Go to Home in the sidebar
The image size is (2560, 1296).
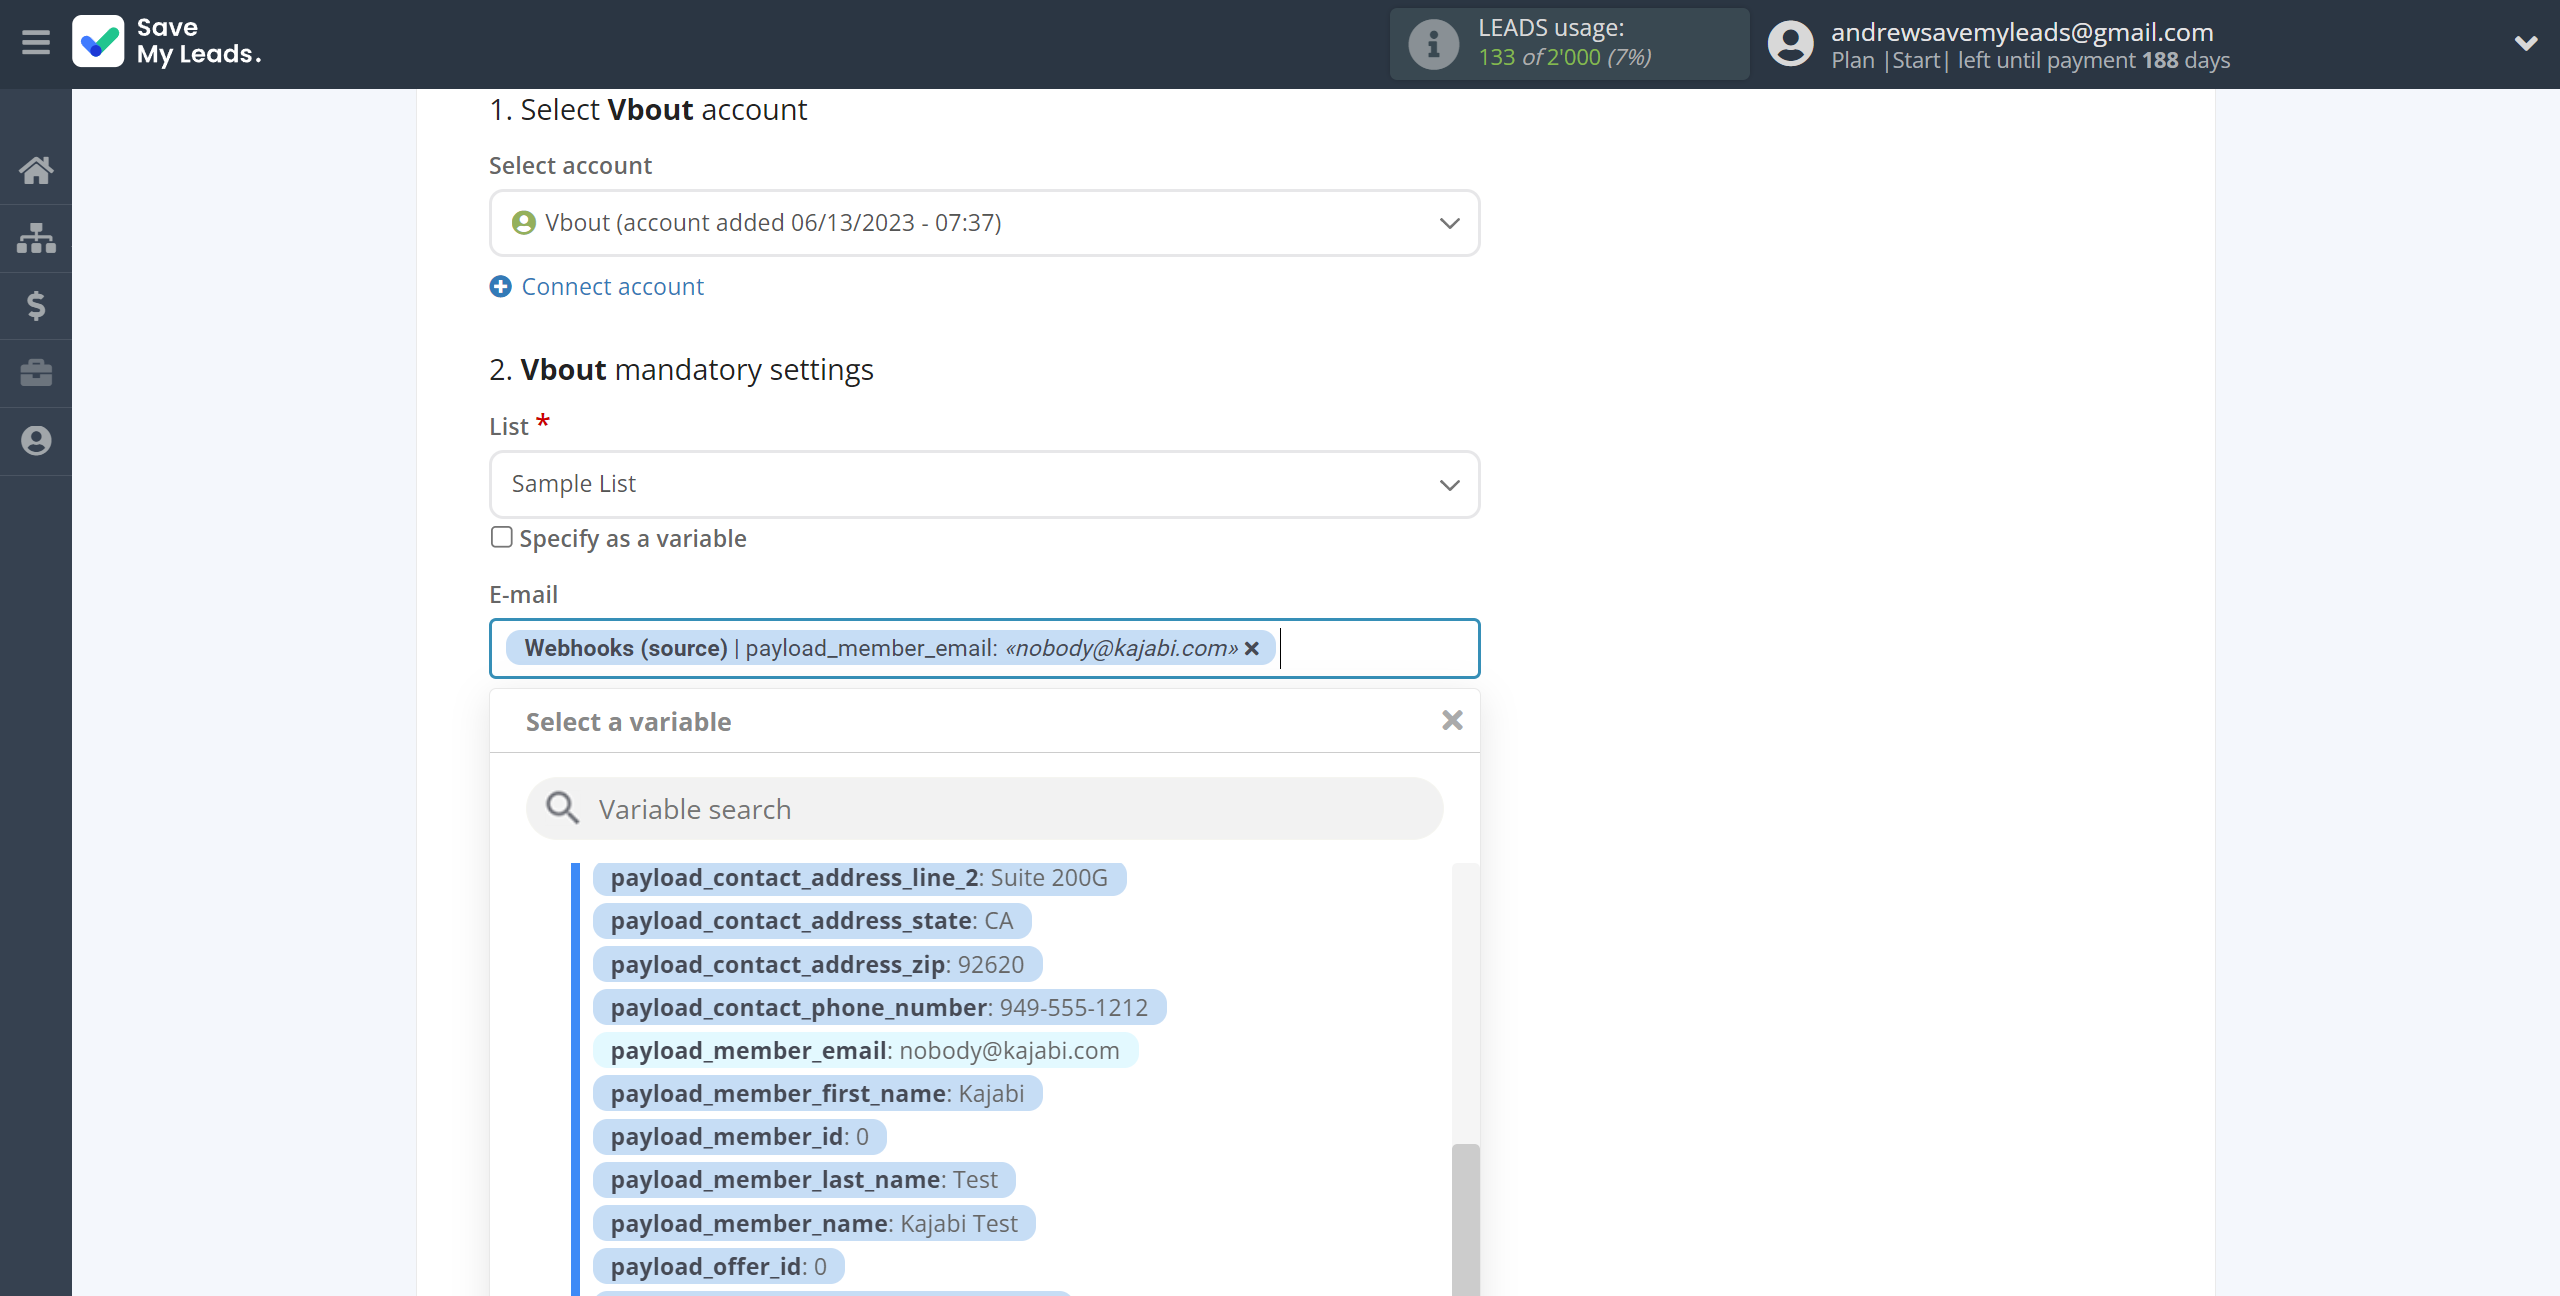[36, 170]
